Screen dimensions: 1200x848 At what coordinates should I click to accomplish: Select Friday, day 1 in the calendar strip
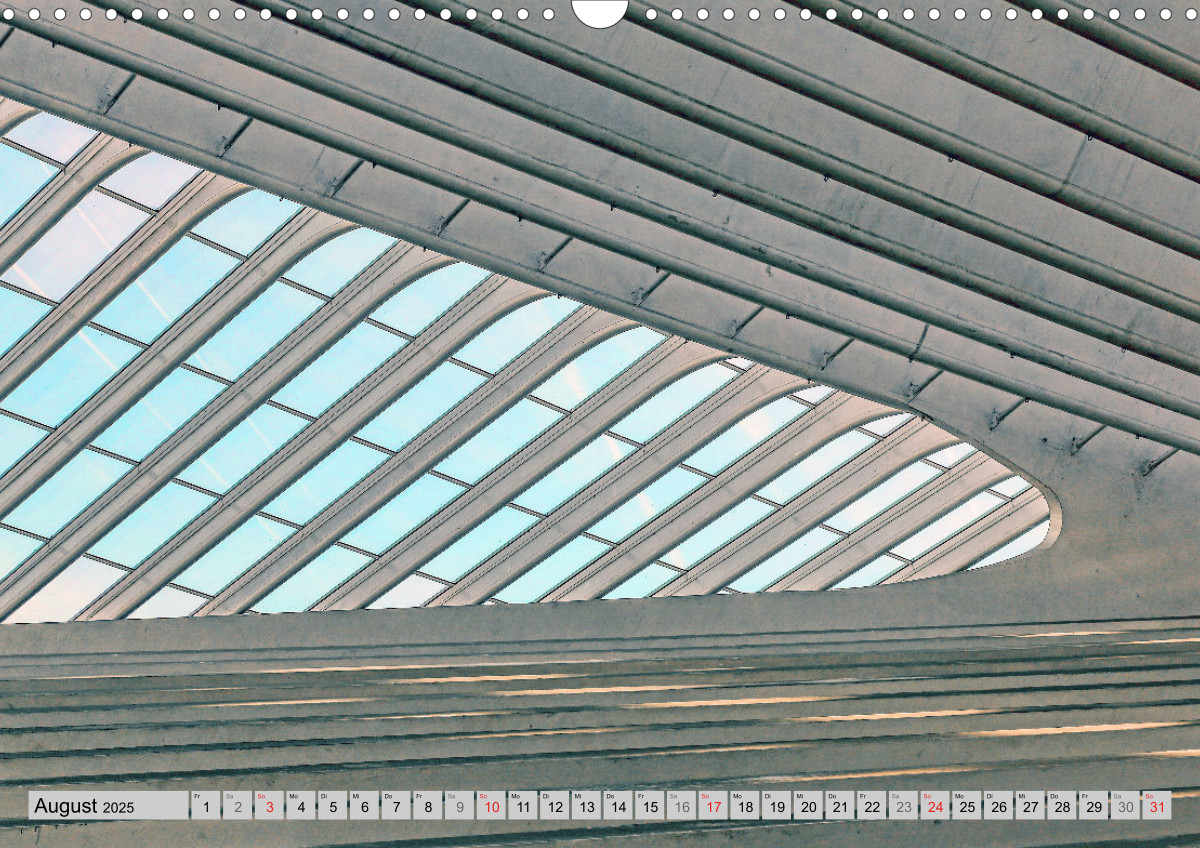point(205,805)
